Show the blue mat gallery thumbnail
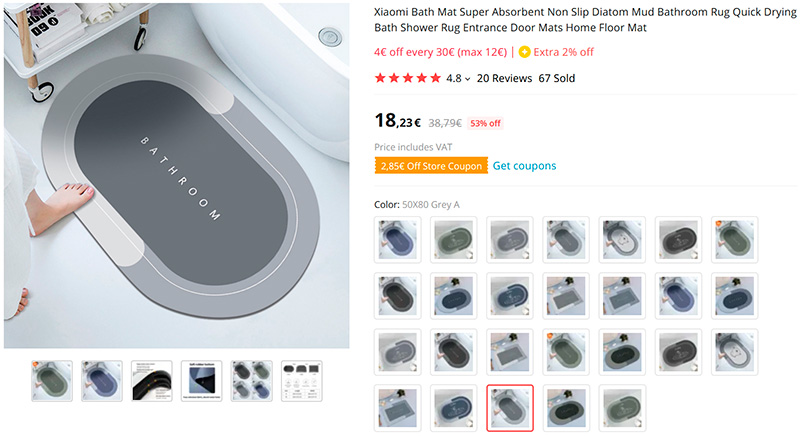Viewport: 800px width, 436px height. 102,381
